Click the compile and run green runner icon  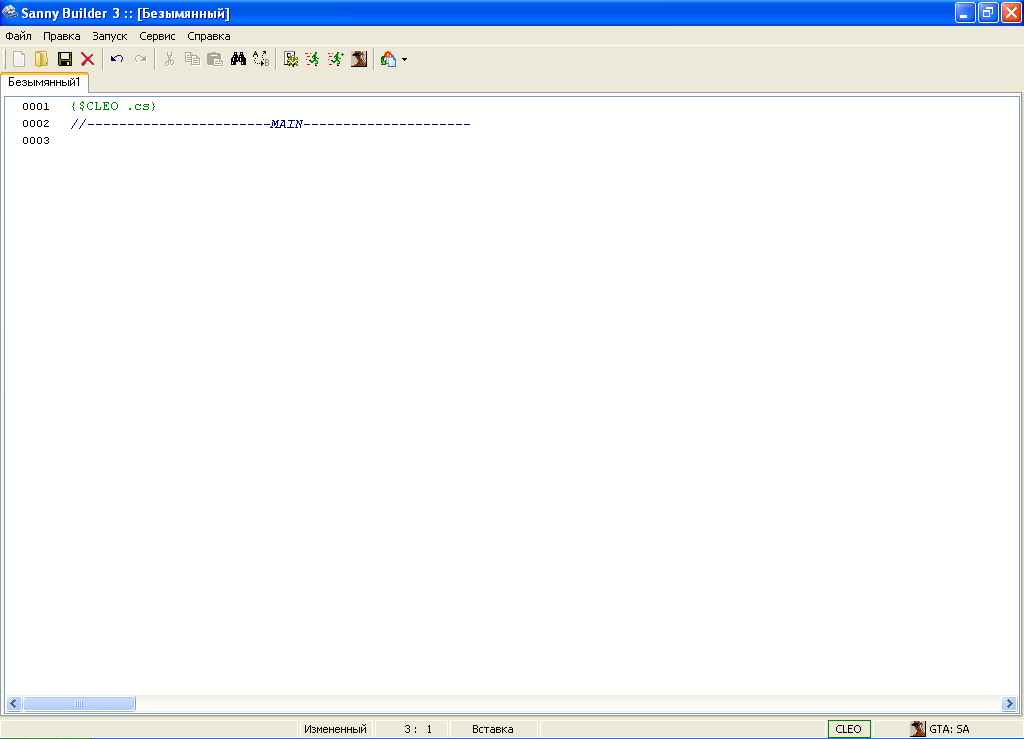pos(313,59)
